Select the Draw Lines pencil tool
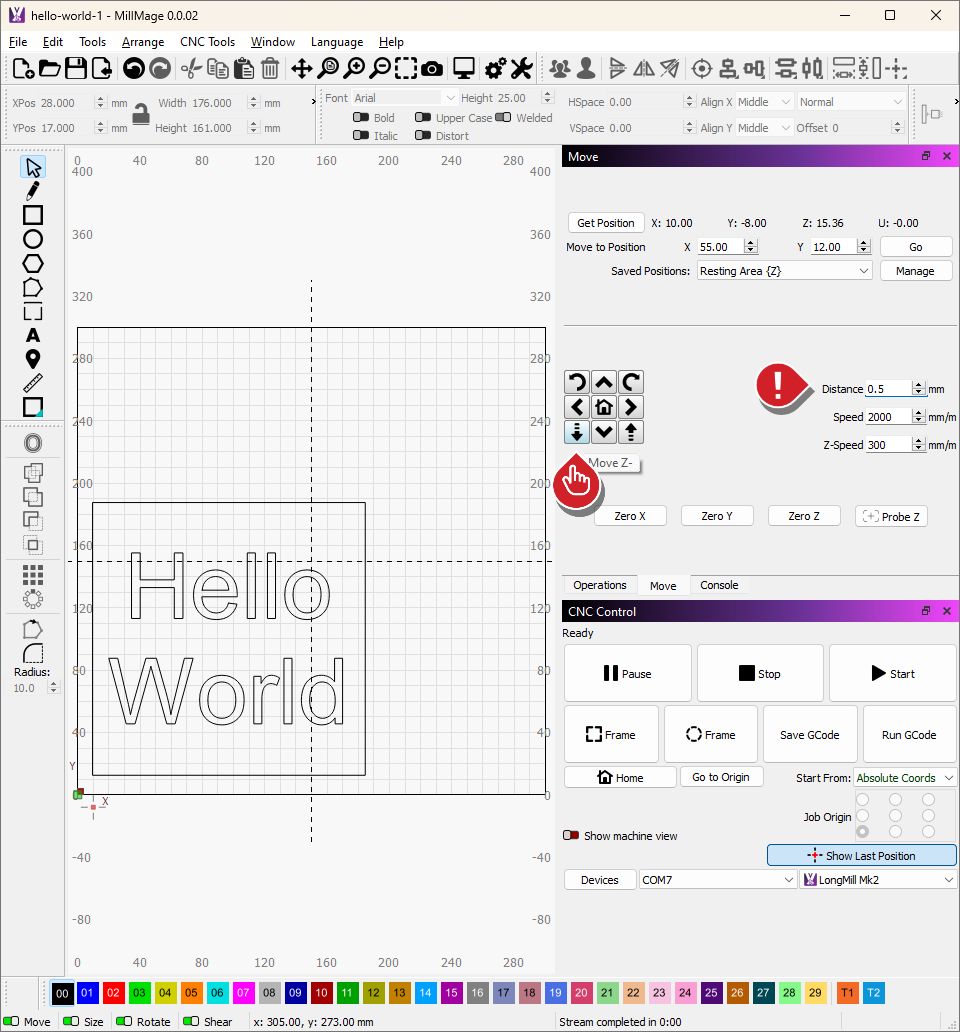This screenshot has height=1032, width=960. point(33,191)
